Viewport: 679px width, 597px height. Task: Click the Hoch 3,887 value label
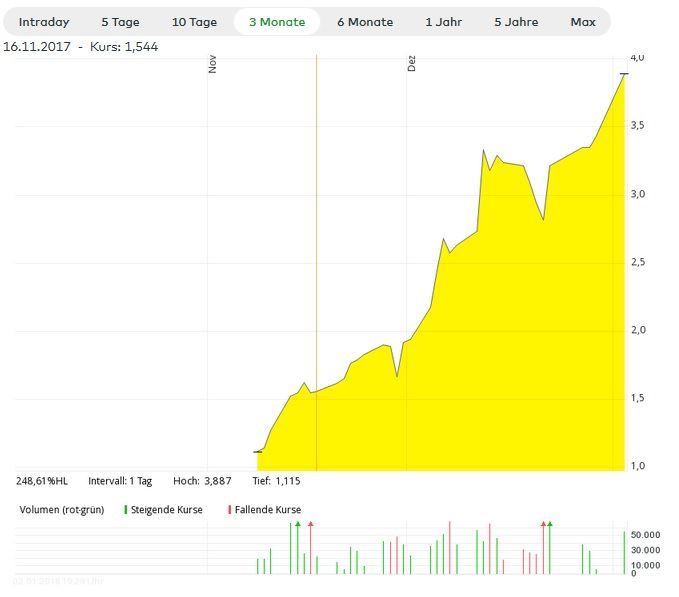202,481
